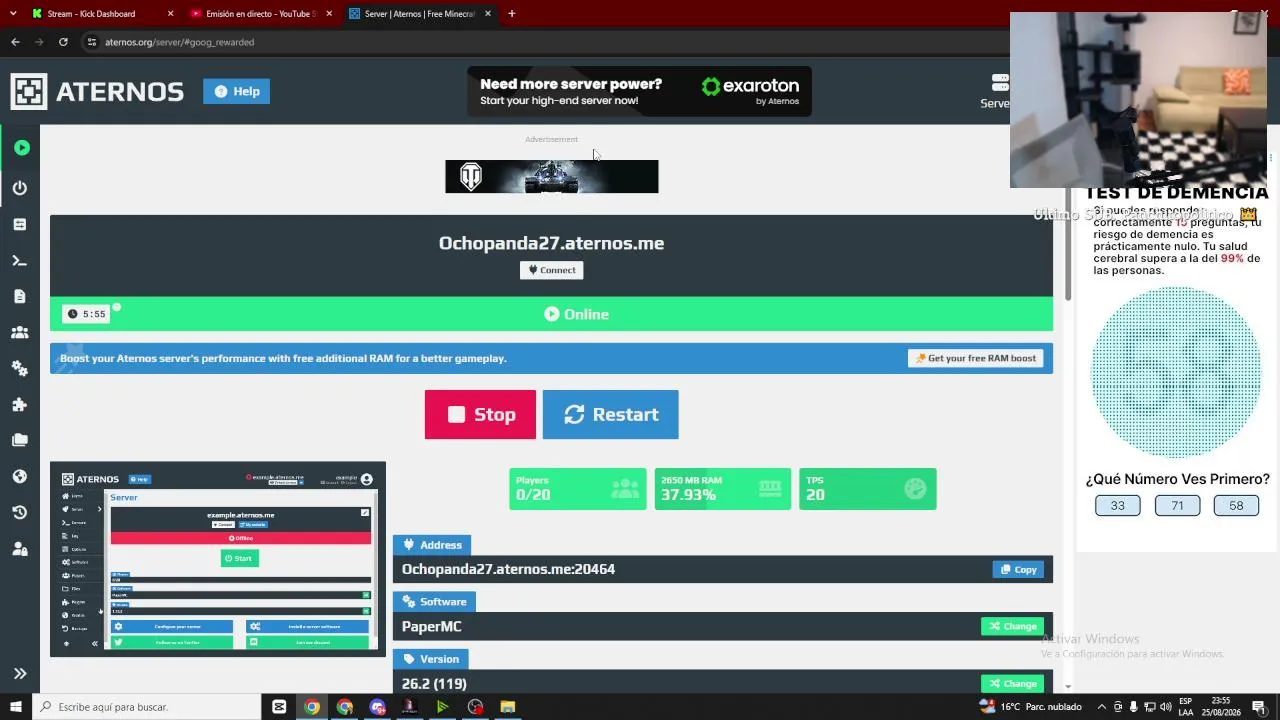Open the Files folder icon in sidebar
This screenshot has width=1280, height=720.
tap(20, 440)
